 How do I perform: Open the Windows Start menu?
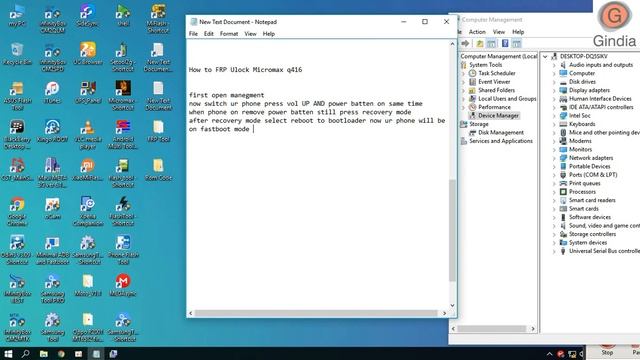8,353
